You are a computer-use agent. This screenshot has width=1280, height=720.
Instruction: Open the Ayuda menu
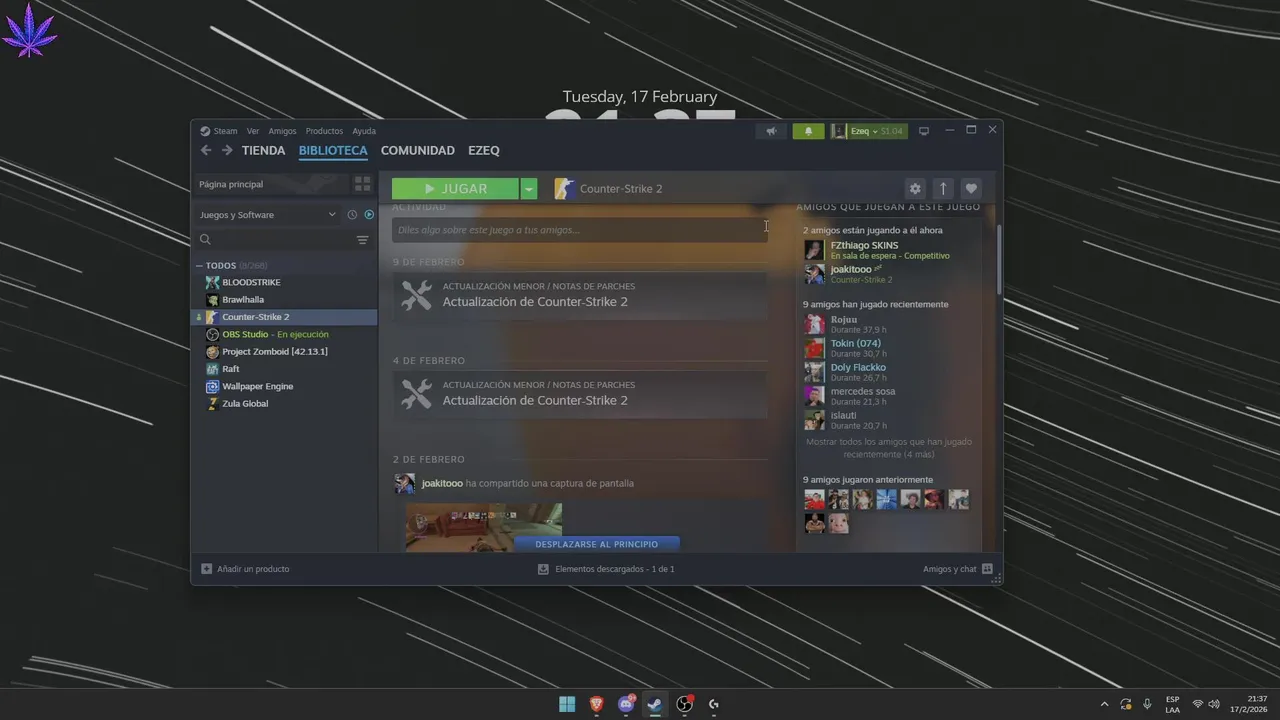(x=364, y=131)
